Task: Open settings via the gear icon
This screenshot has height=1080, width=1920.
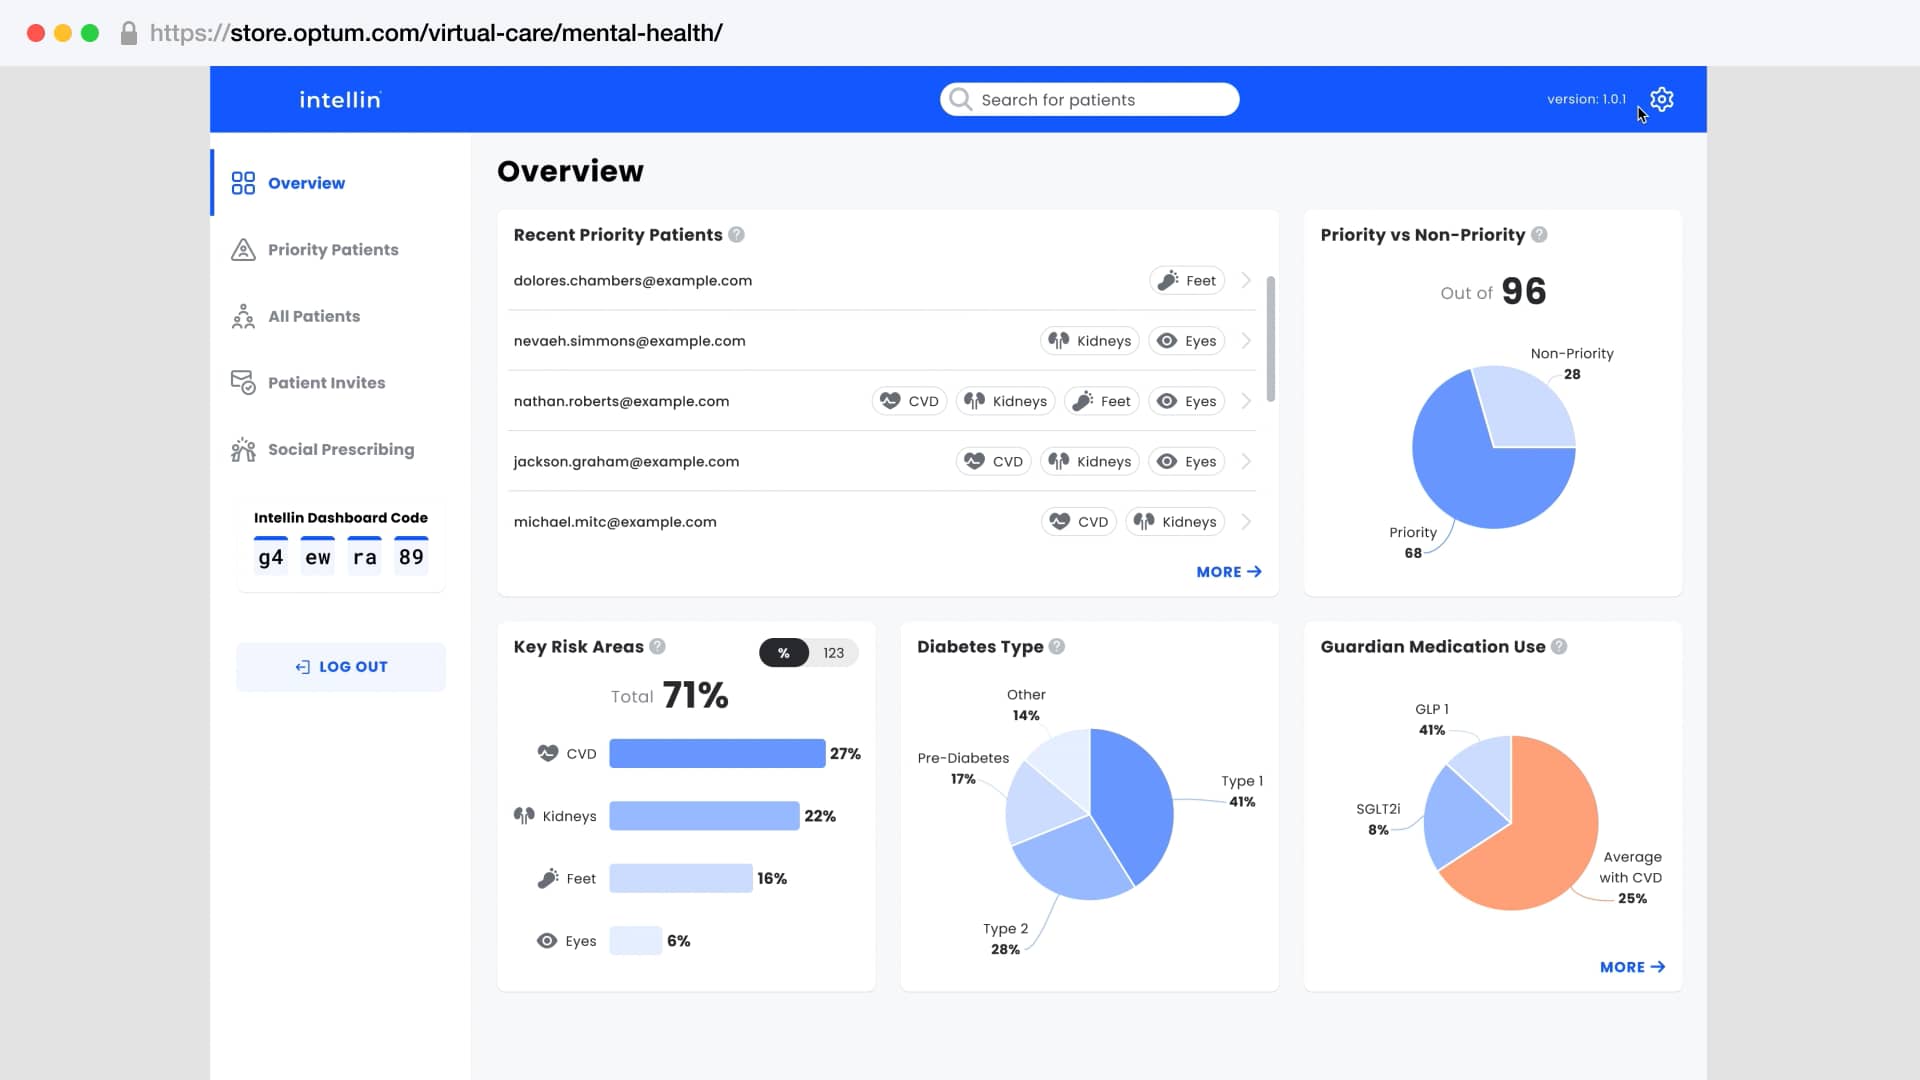Action: (1660, 99)
